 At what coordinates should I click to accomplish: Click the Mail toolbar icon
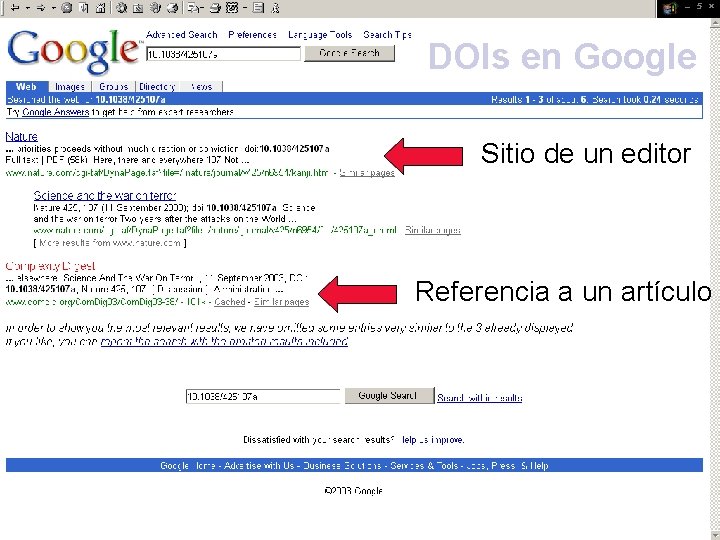coord(194,7)
